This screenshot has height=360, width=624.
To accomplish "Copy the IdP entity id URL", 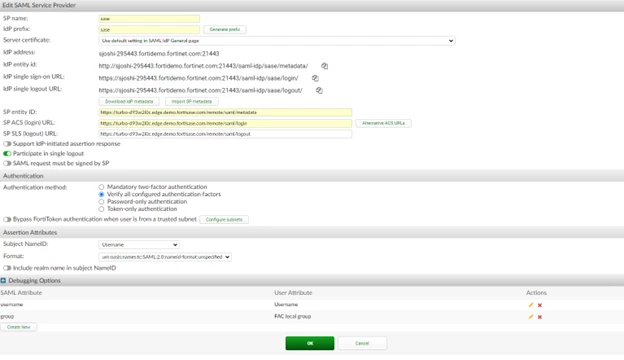I will (x=325, y=66).
